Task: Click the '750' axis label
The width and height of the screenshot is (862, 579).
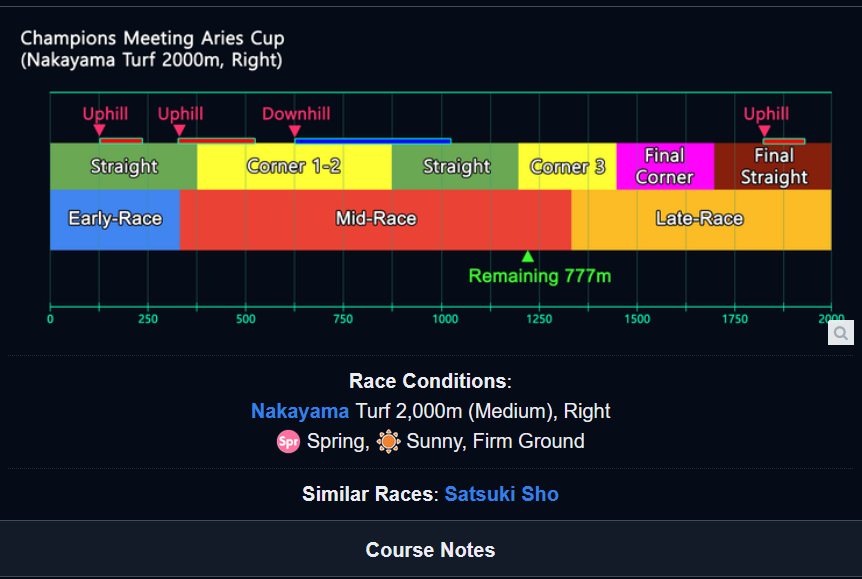Action: tap(343, 319)
